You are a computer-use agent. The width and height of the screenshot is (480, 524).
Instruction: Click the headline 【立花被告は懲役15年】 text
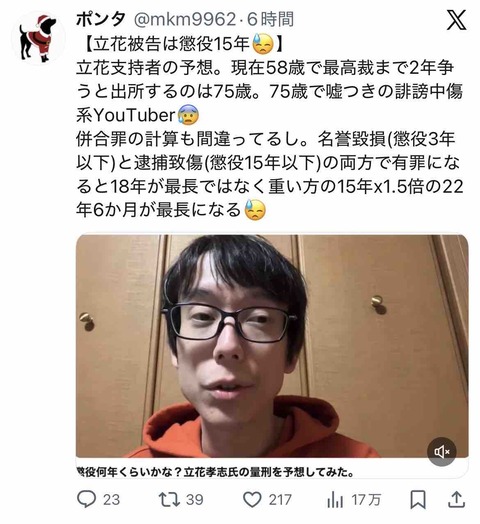point(181,43)
